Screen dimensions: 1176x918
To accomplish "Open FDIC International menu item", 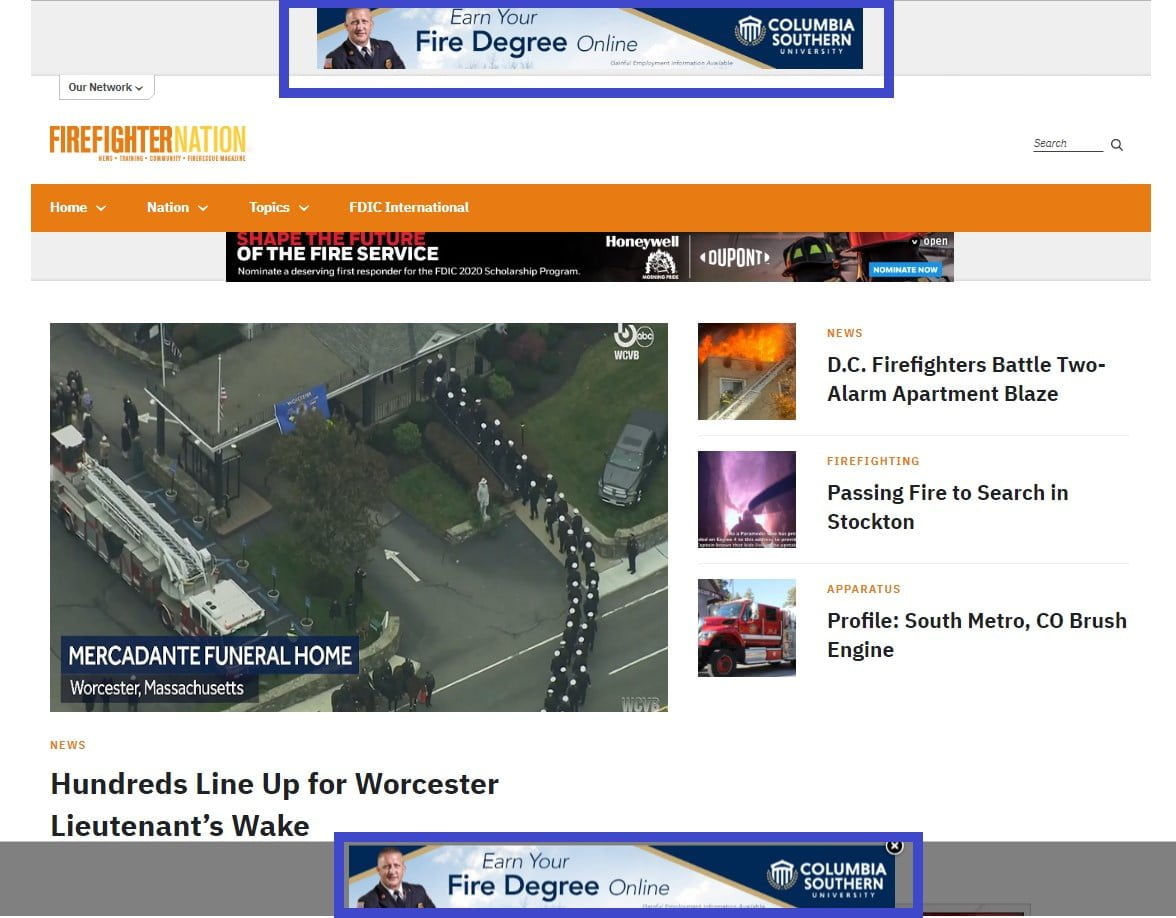I will [x=409, y=208].
